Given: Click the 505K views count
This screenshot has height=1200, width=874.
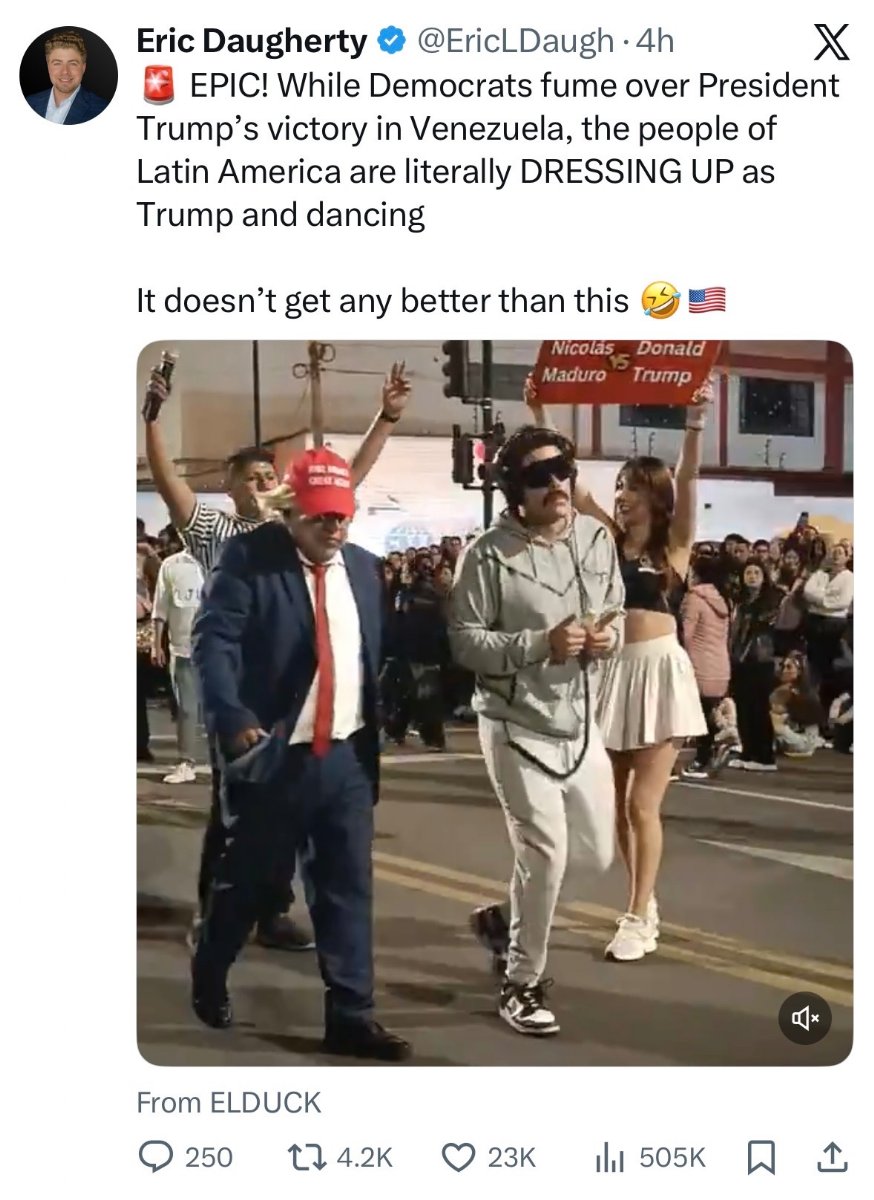Looking at the screenshot, I should [x=672, y=1158].
